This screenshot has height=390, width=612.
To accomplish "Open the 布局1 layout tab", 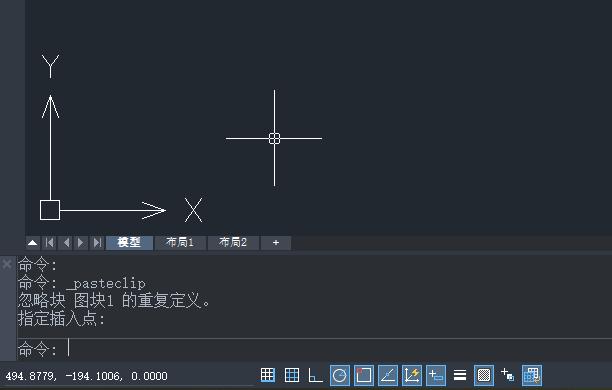I will coord(180,242).
